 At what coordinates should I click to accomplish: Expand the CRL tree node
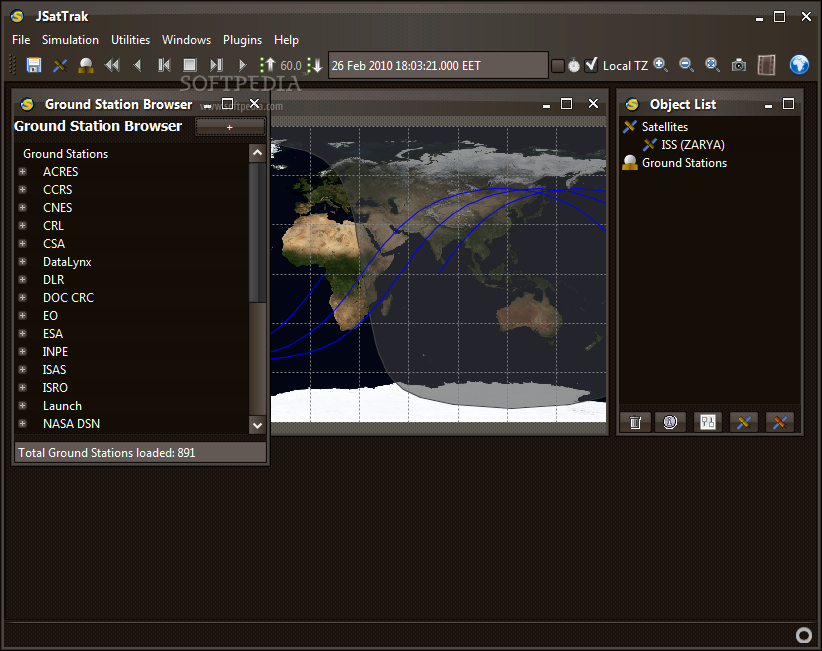coord(23,225)
